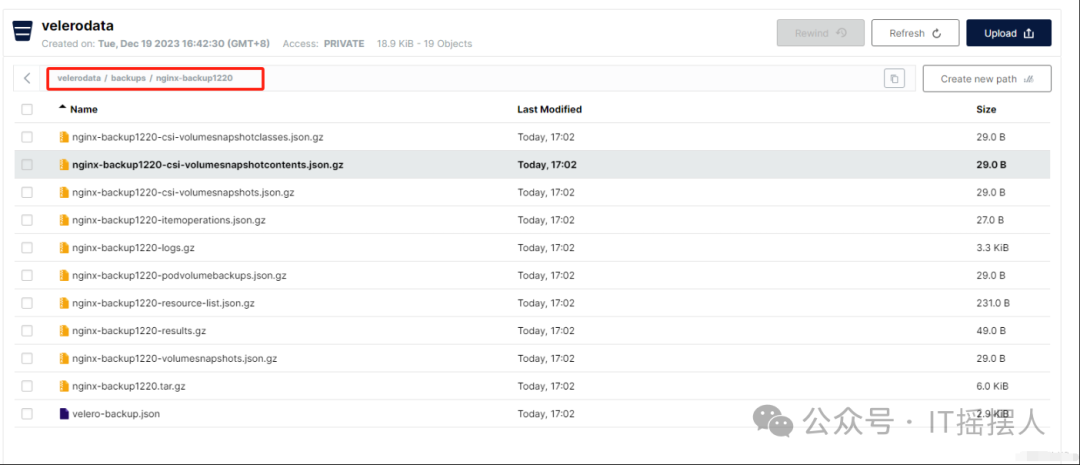This screenshot has height=465, width=1080.
Task: Click the 231.0 B size value
Action: (993, 303)
